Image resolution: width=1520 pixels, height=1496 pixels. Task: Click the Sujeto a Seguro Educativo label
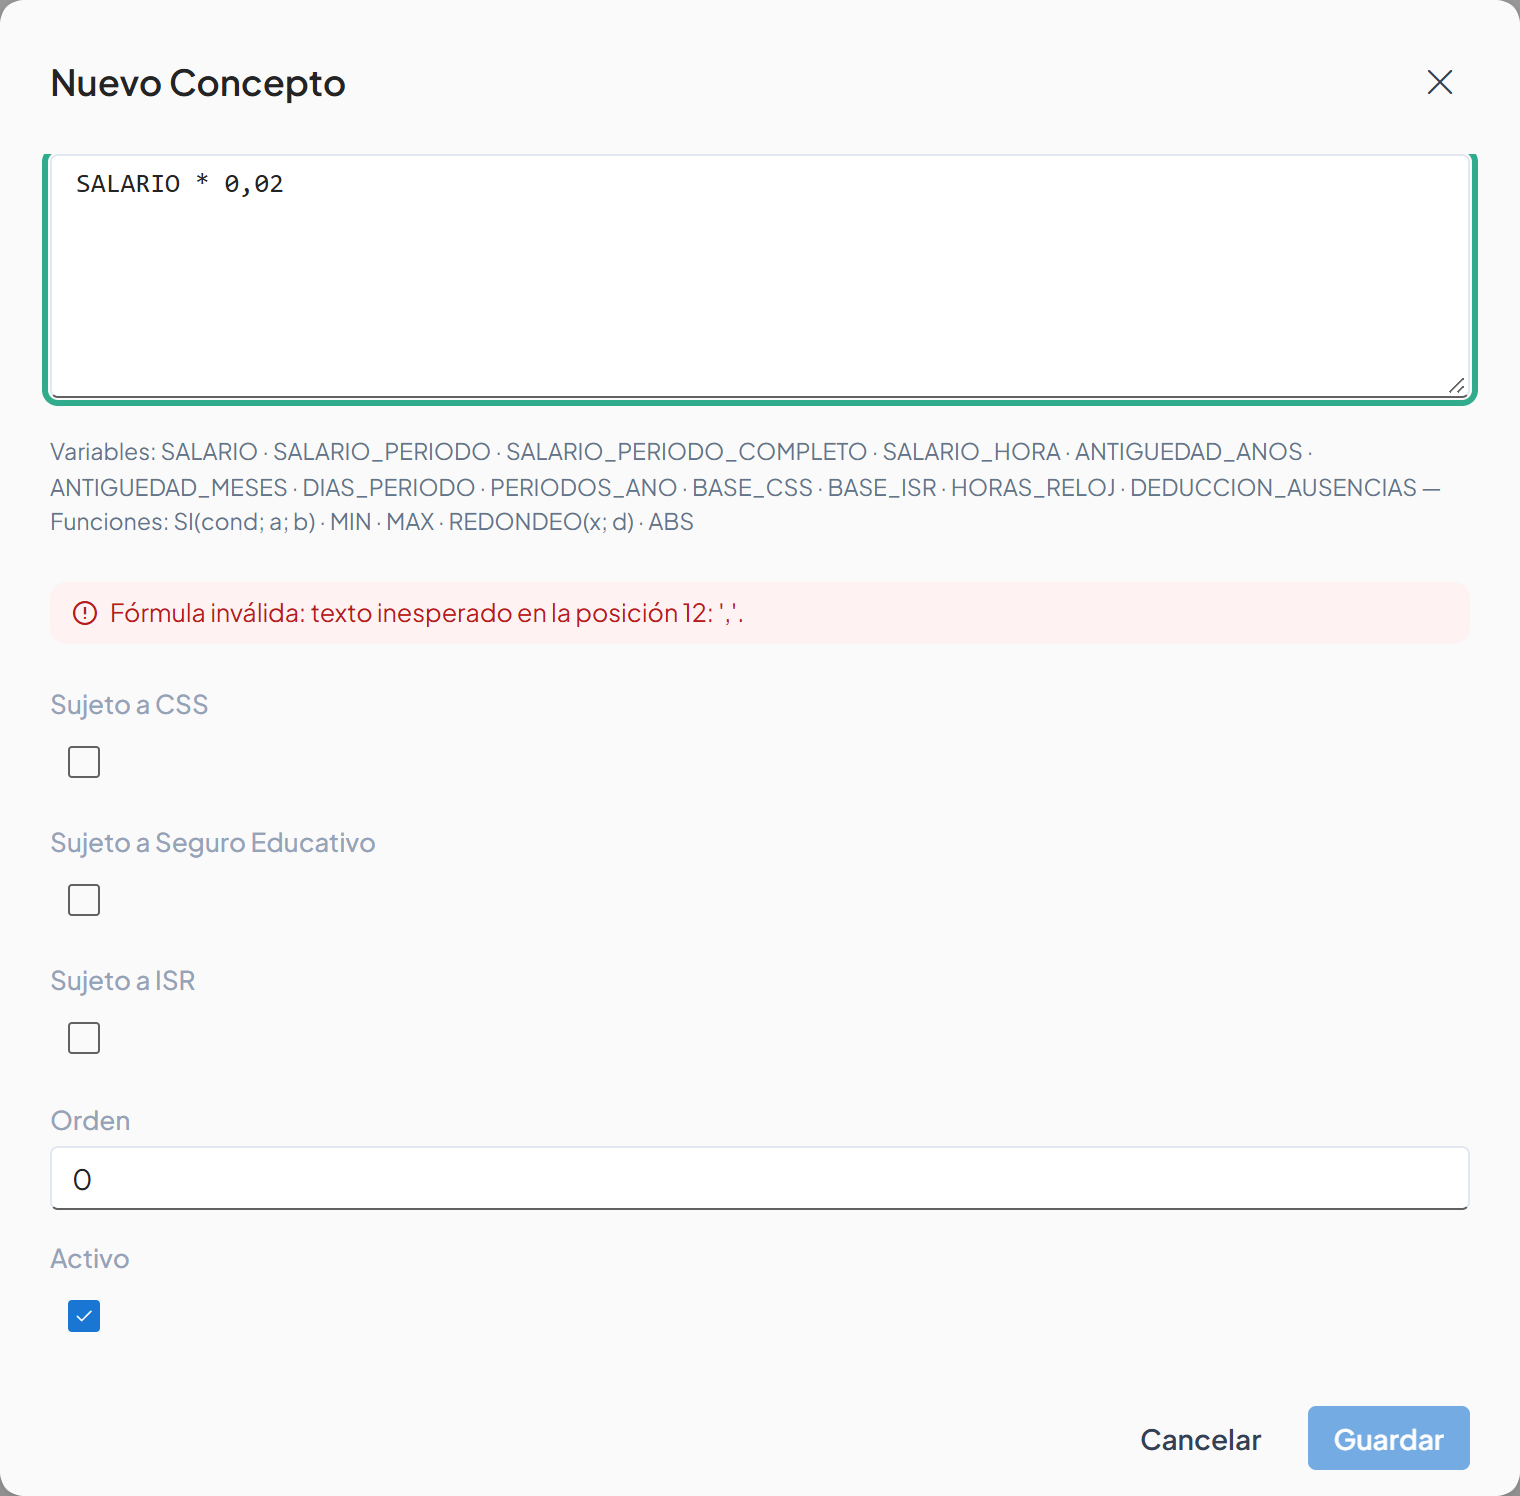coord(213,843)
